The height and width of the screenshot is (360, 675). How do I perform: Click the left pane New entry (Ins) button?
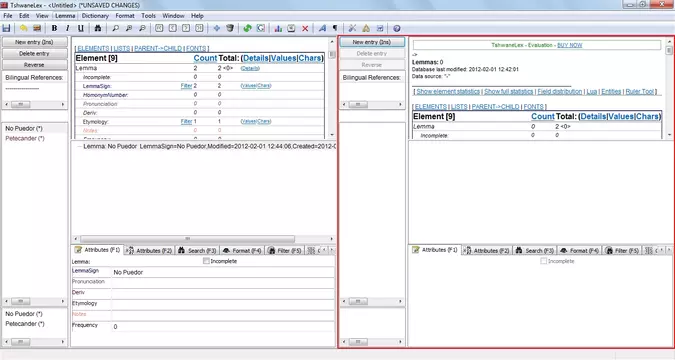[x=34, y=42]
